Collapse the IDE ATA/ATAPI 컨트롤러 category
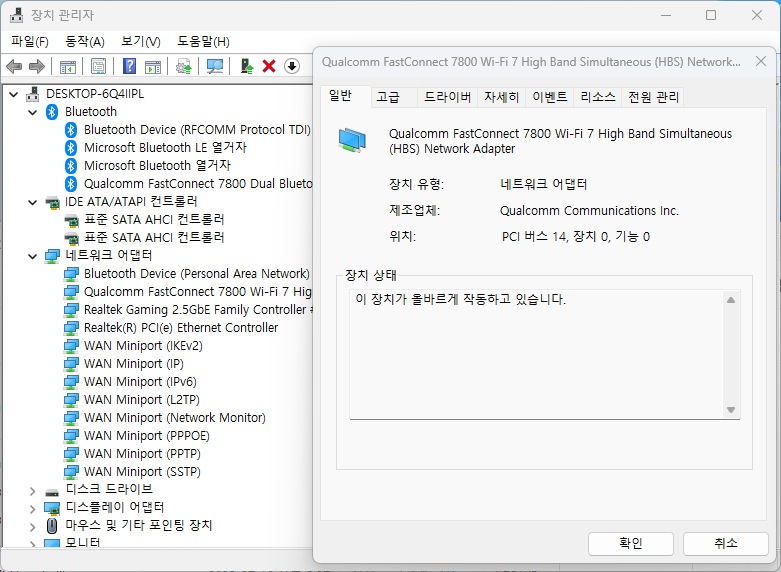The height and width of the screenshot is (572, 781). (33, 202)
